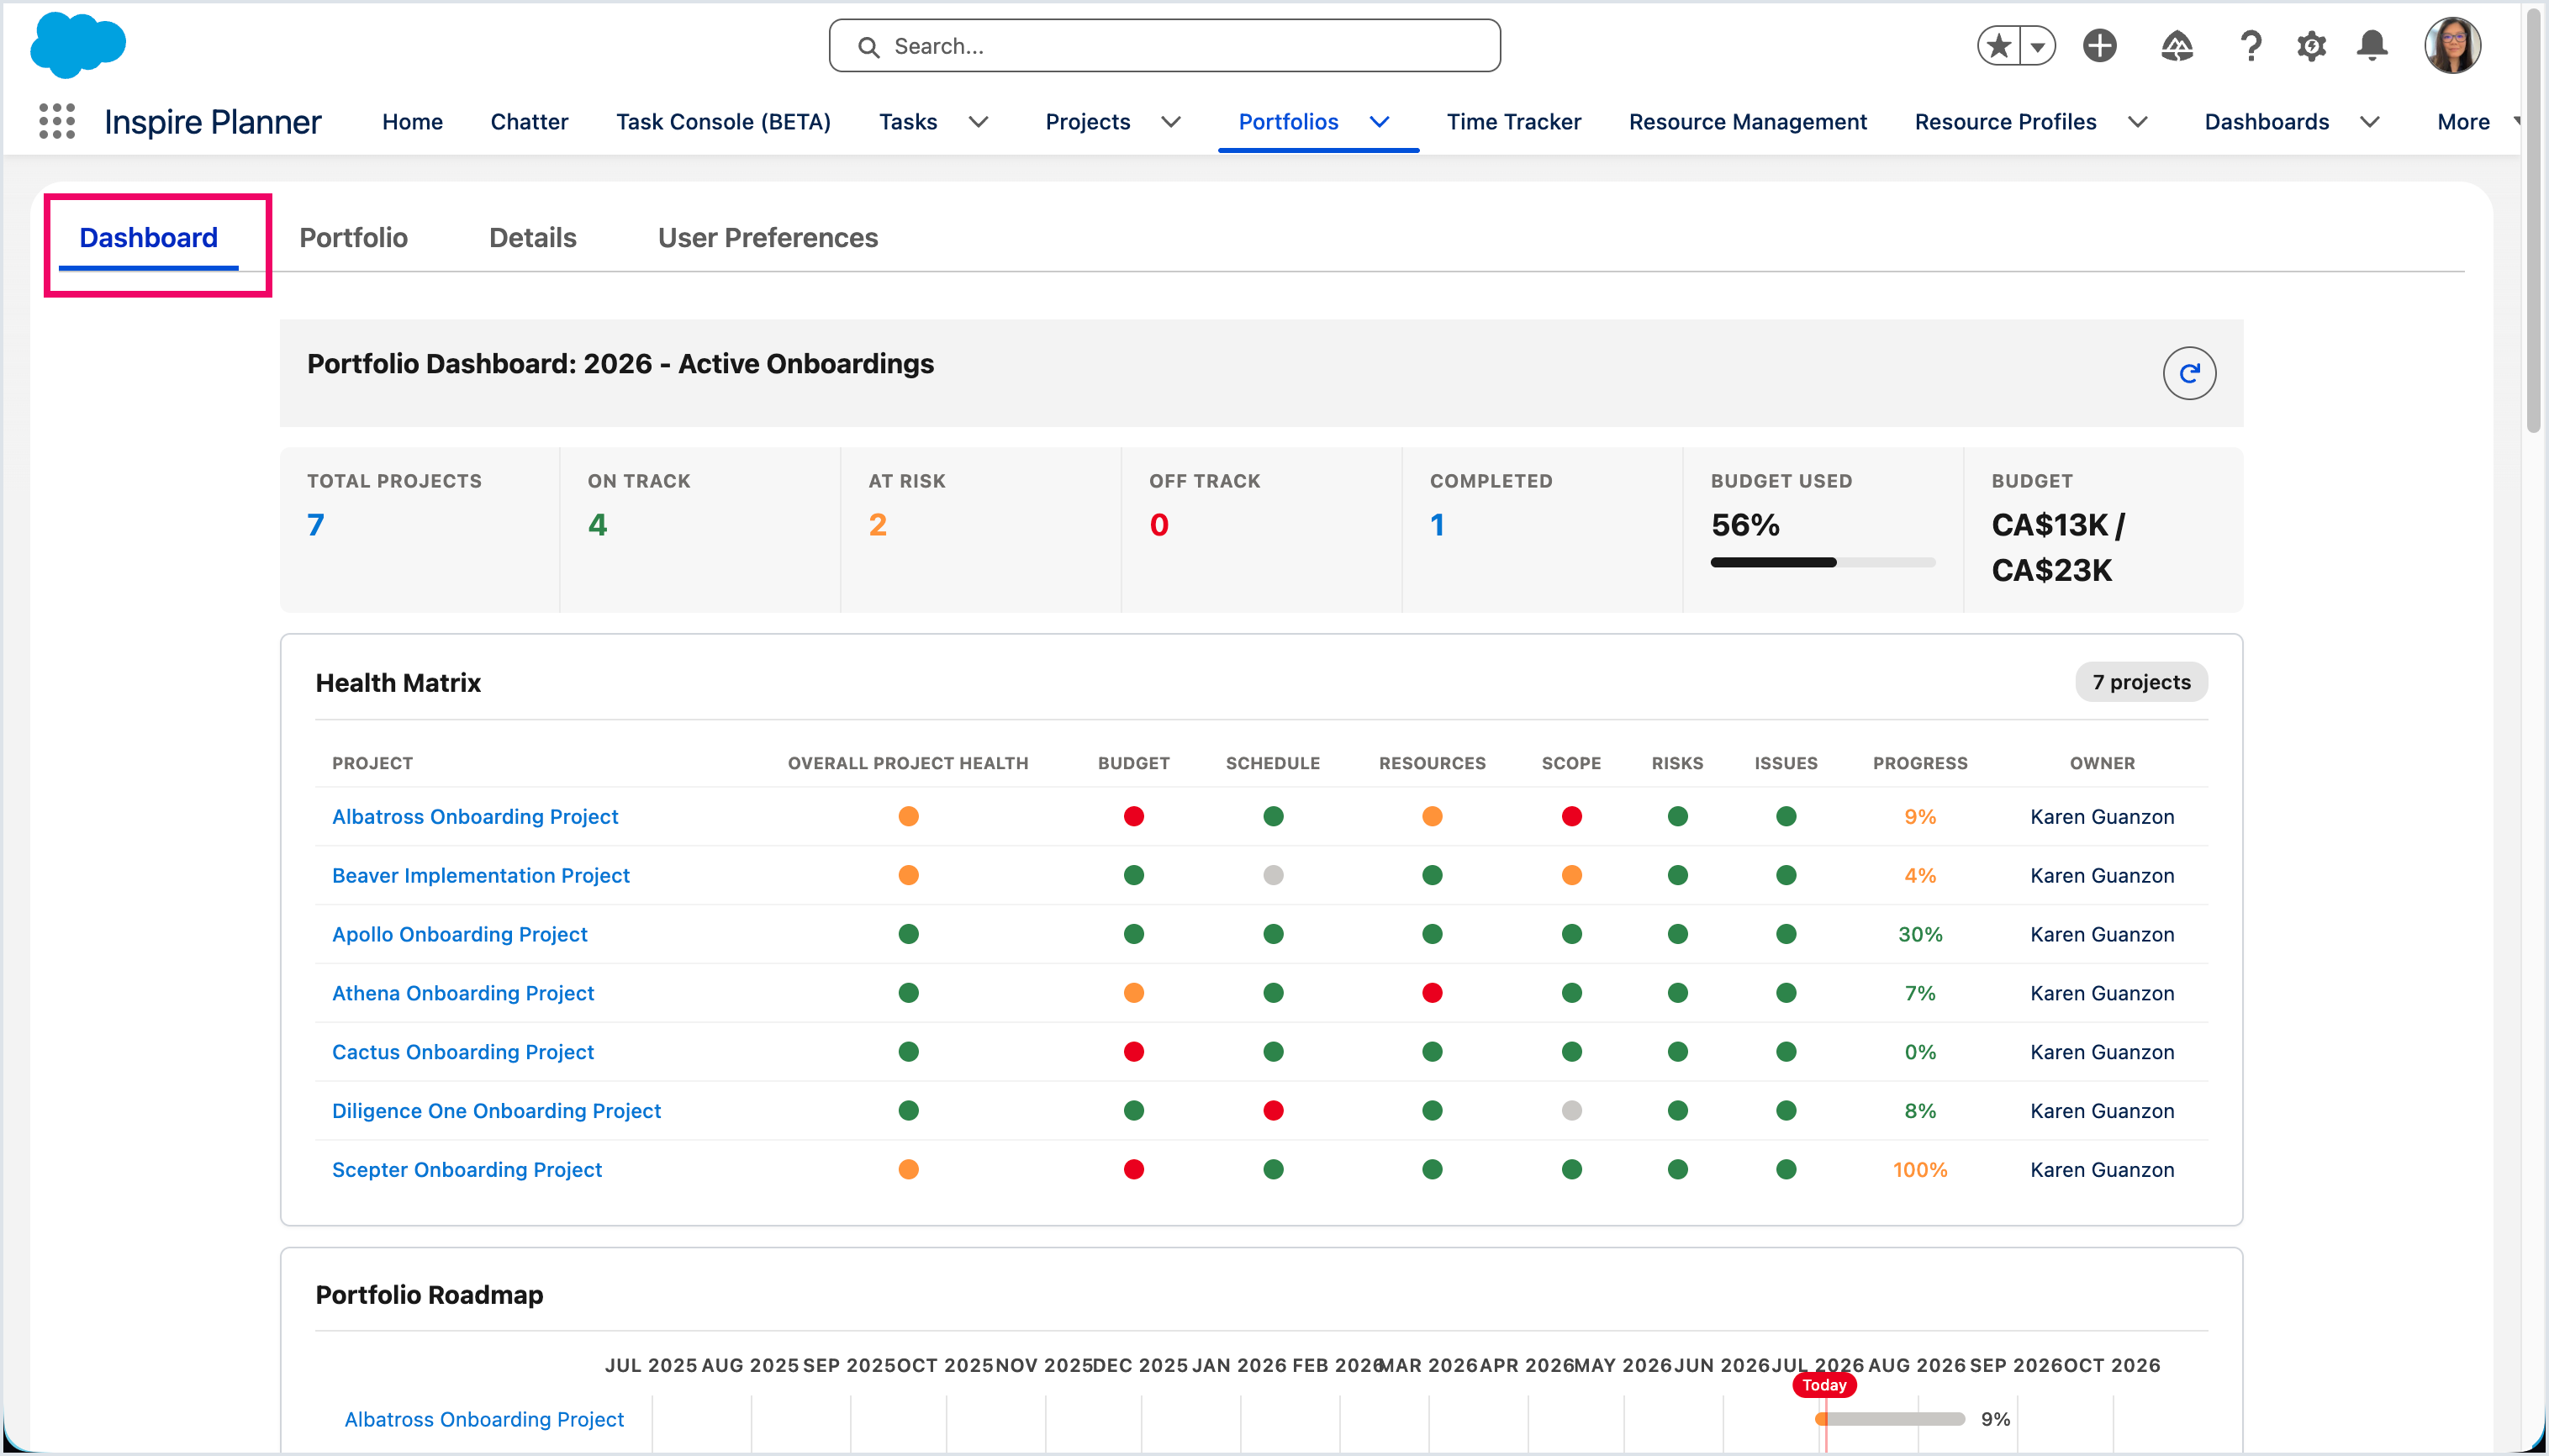This screenshot has height=1456, width=2549.
Task: Click the 7 projects badge
Action: pyautogui.click(x=2141, y=682)
